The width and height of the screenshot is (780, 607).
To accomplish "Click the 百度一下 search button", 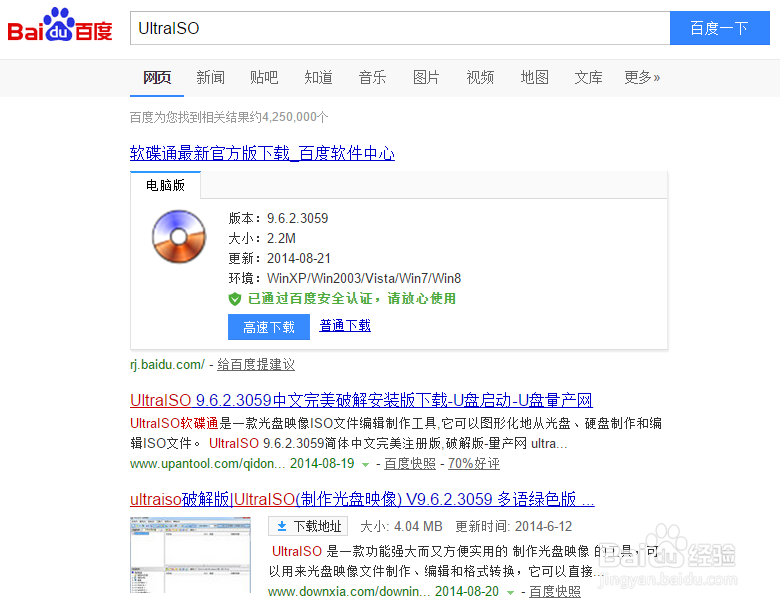I will [720, 28].
